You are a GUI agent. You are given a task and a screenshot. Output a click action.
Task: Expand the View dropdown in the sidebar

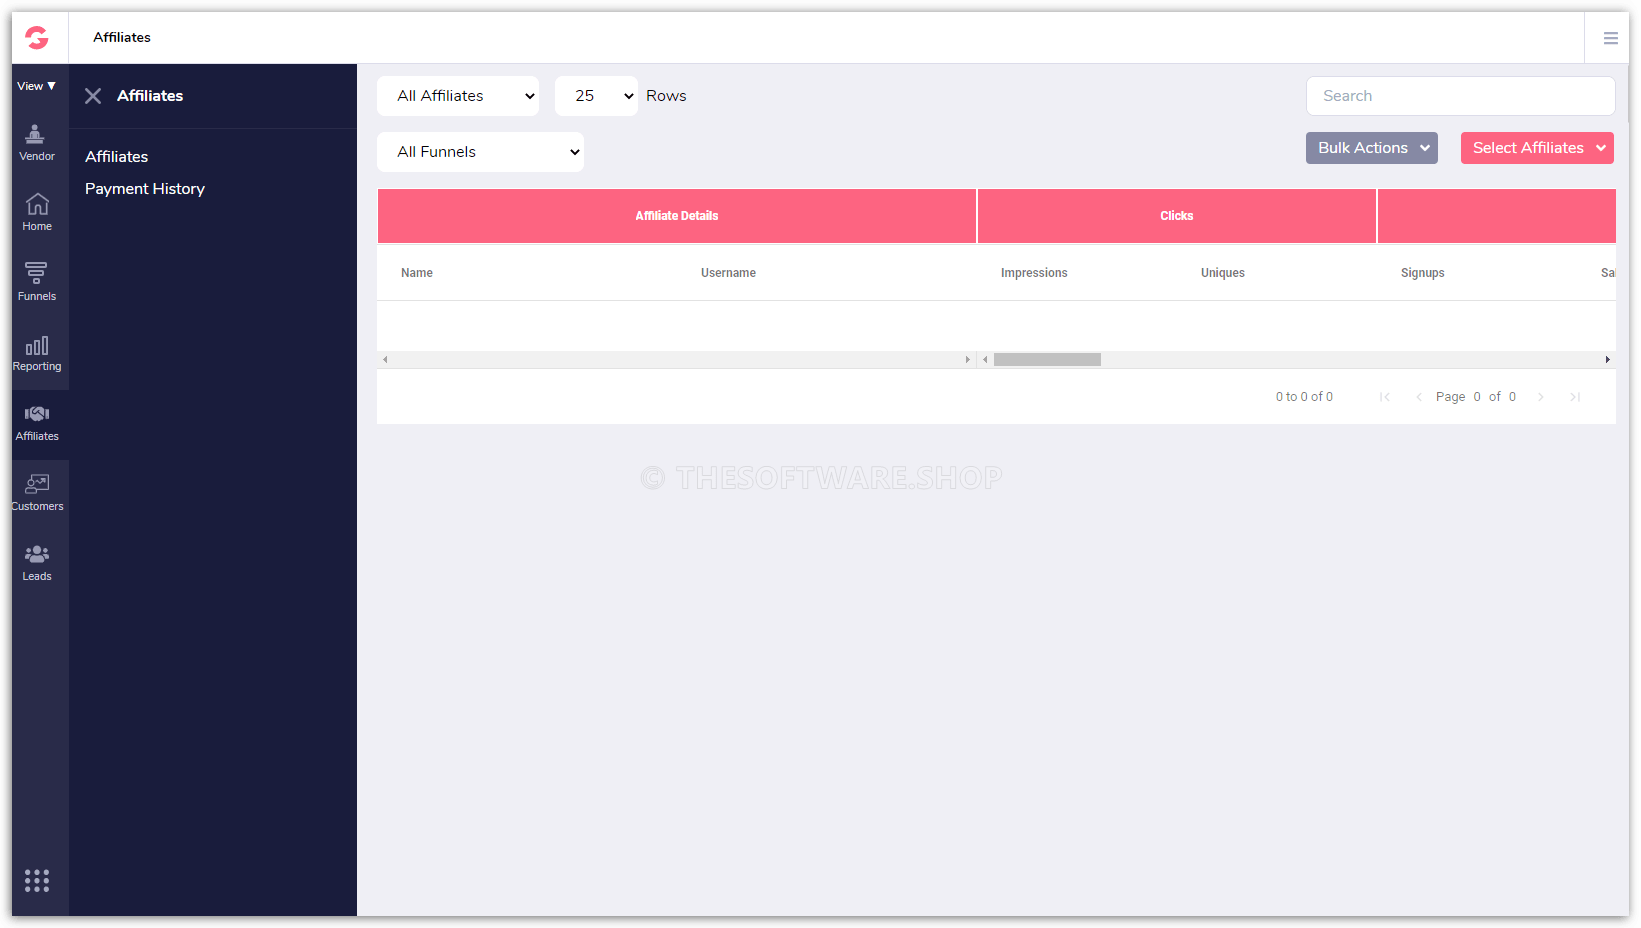(x=36, y=85)
